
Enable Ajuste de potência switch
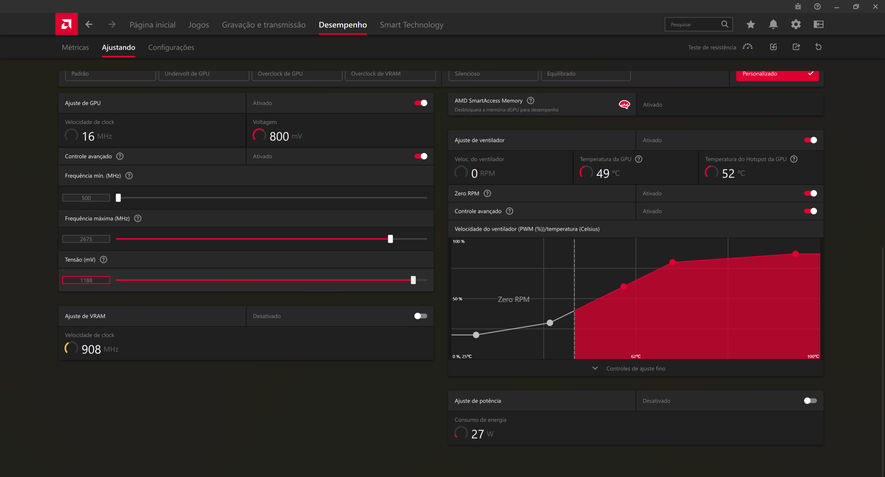(x=810, y=401)
